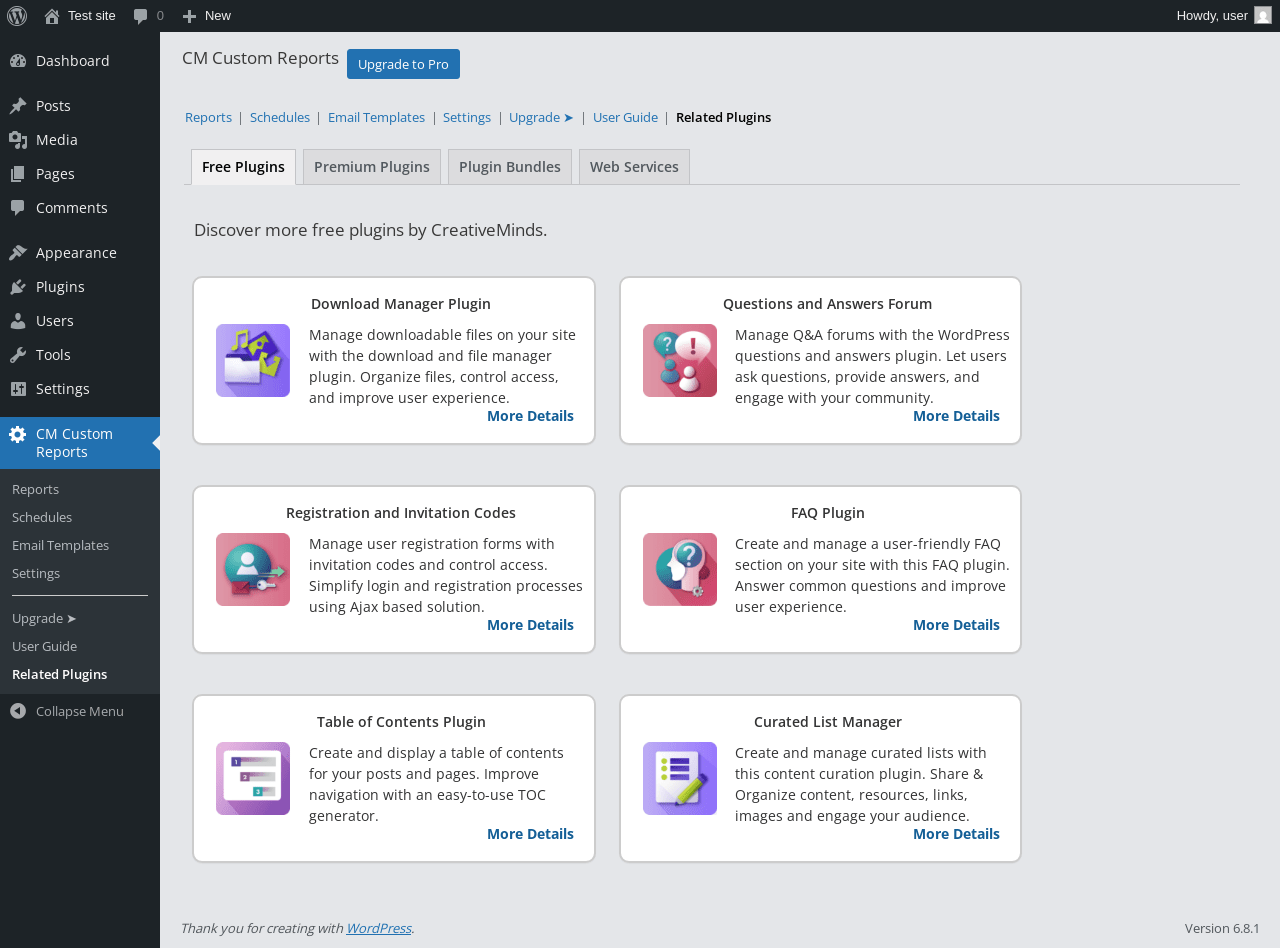This screenshot has height=948, width=1280.
Task: Click the WordPress logo icon
Action: (x=17, y=16)
